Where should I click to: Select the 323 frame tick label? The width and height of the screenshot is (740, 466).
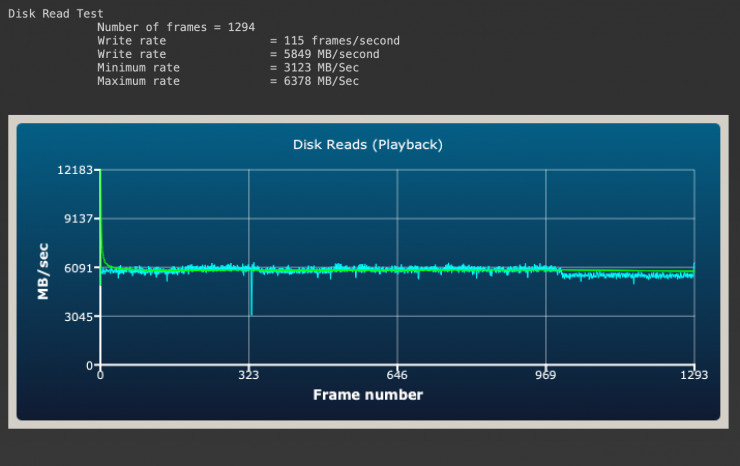249,376
